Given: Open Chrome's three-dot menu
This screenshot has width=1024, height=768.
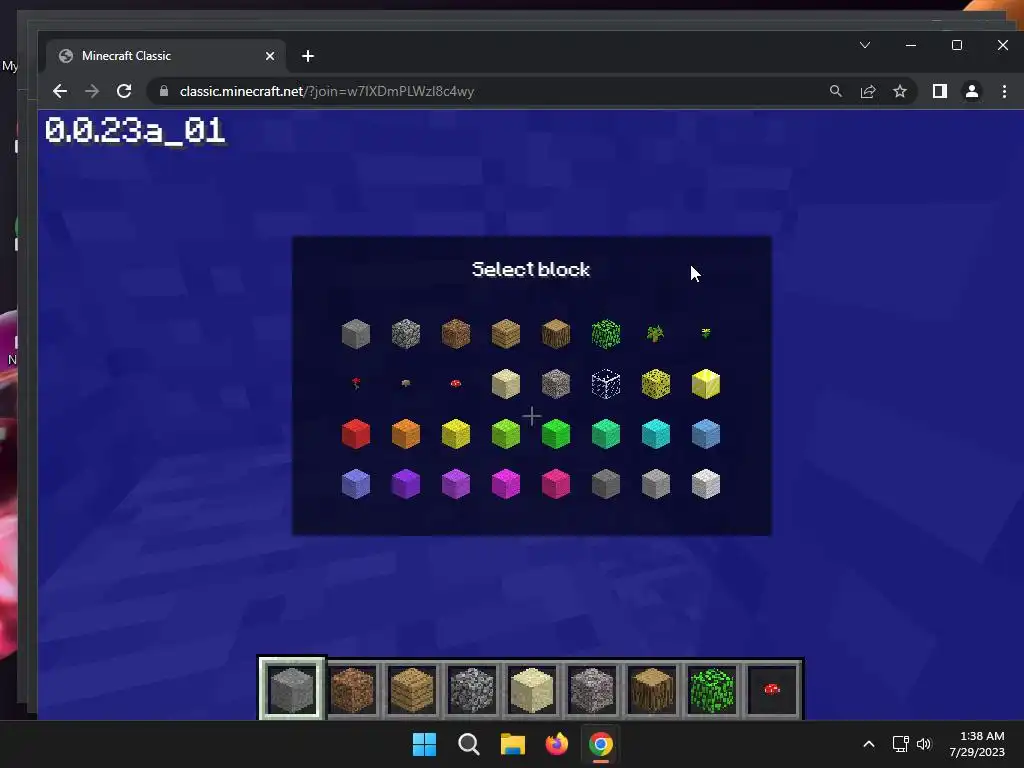Looking at the screenshot, I should (x=1004, y=91).
